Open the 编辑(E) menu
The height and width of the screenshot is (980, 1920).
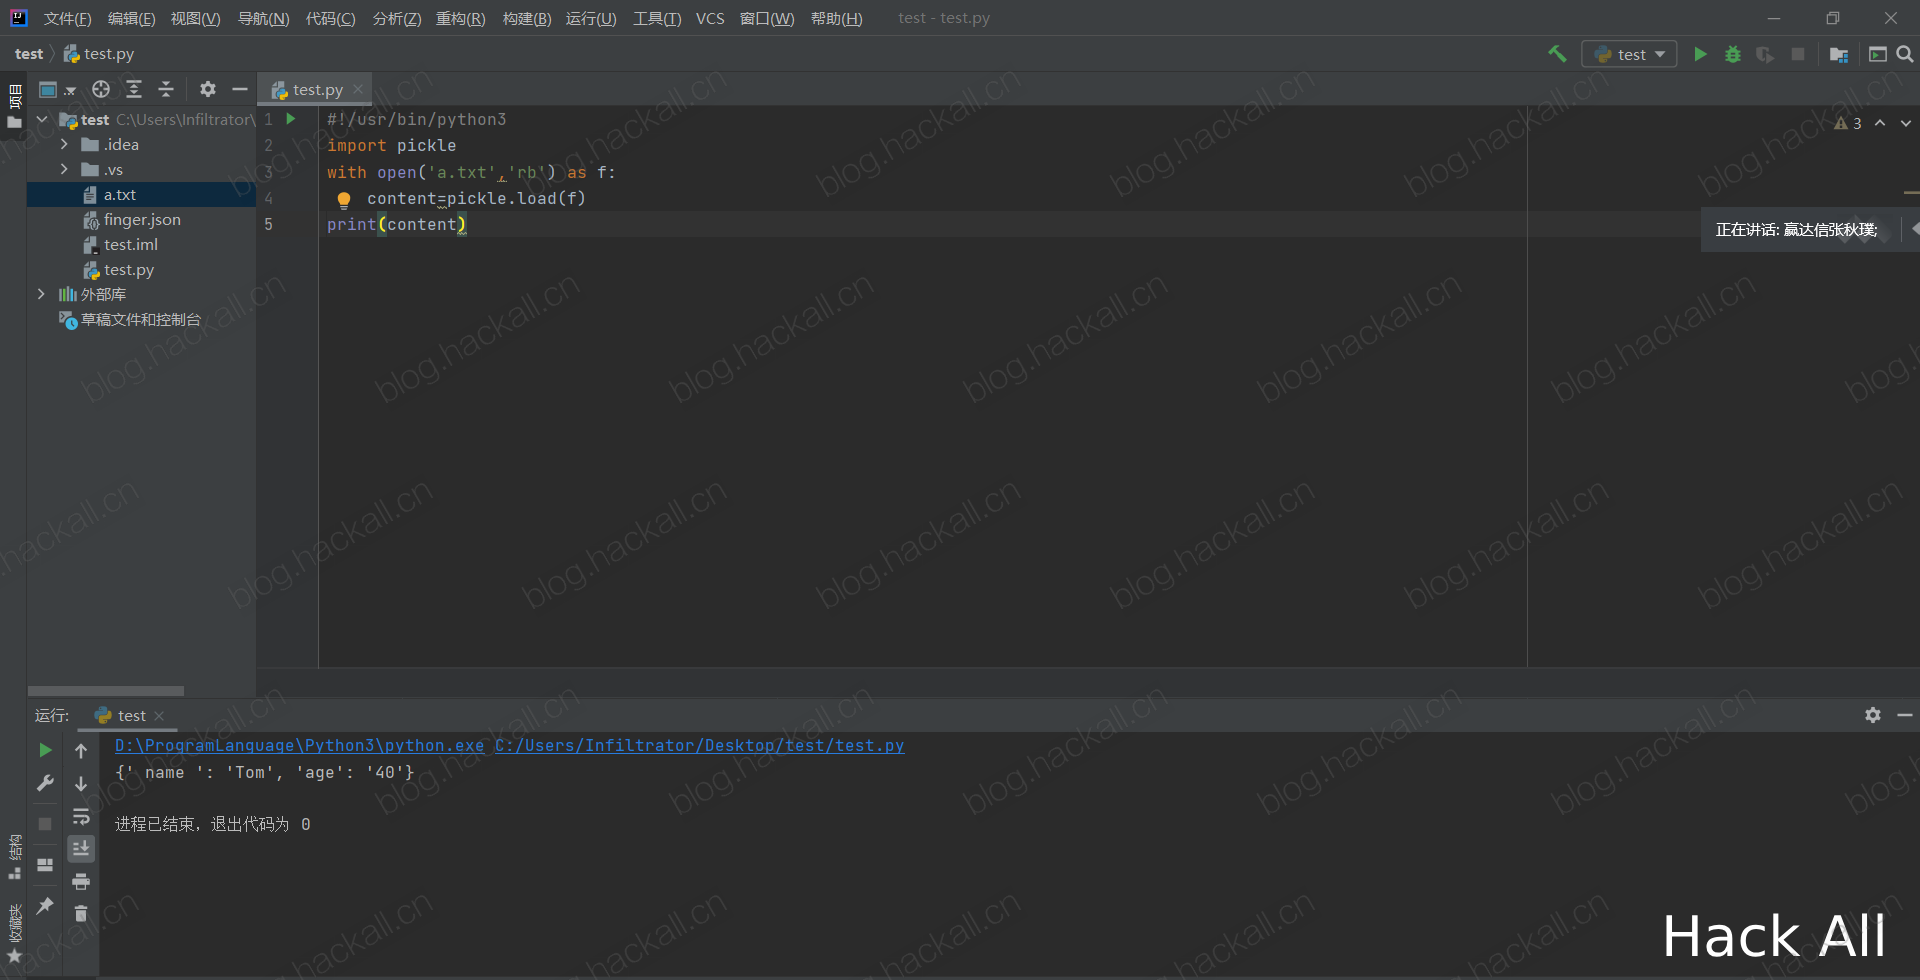(x=131, y=19)
